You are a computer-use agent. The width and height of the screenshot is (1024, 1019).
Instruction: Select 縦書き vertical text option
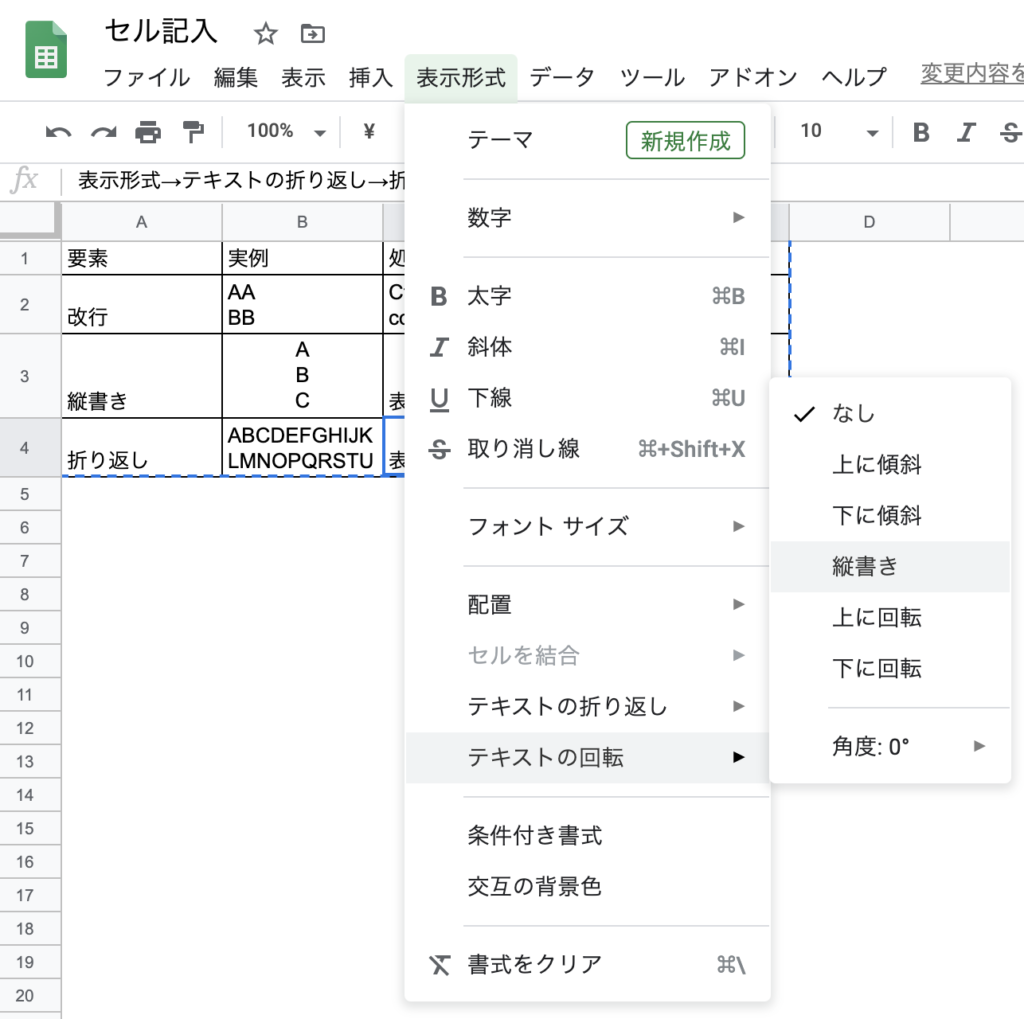click(890, 566)
